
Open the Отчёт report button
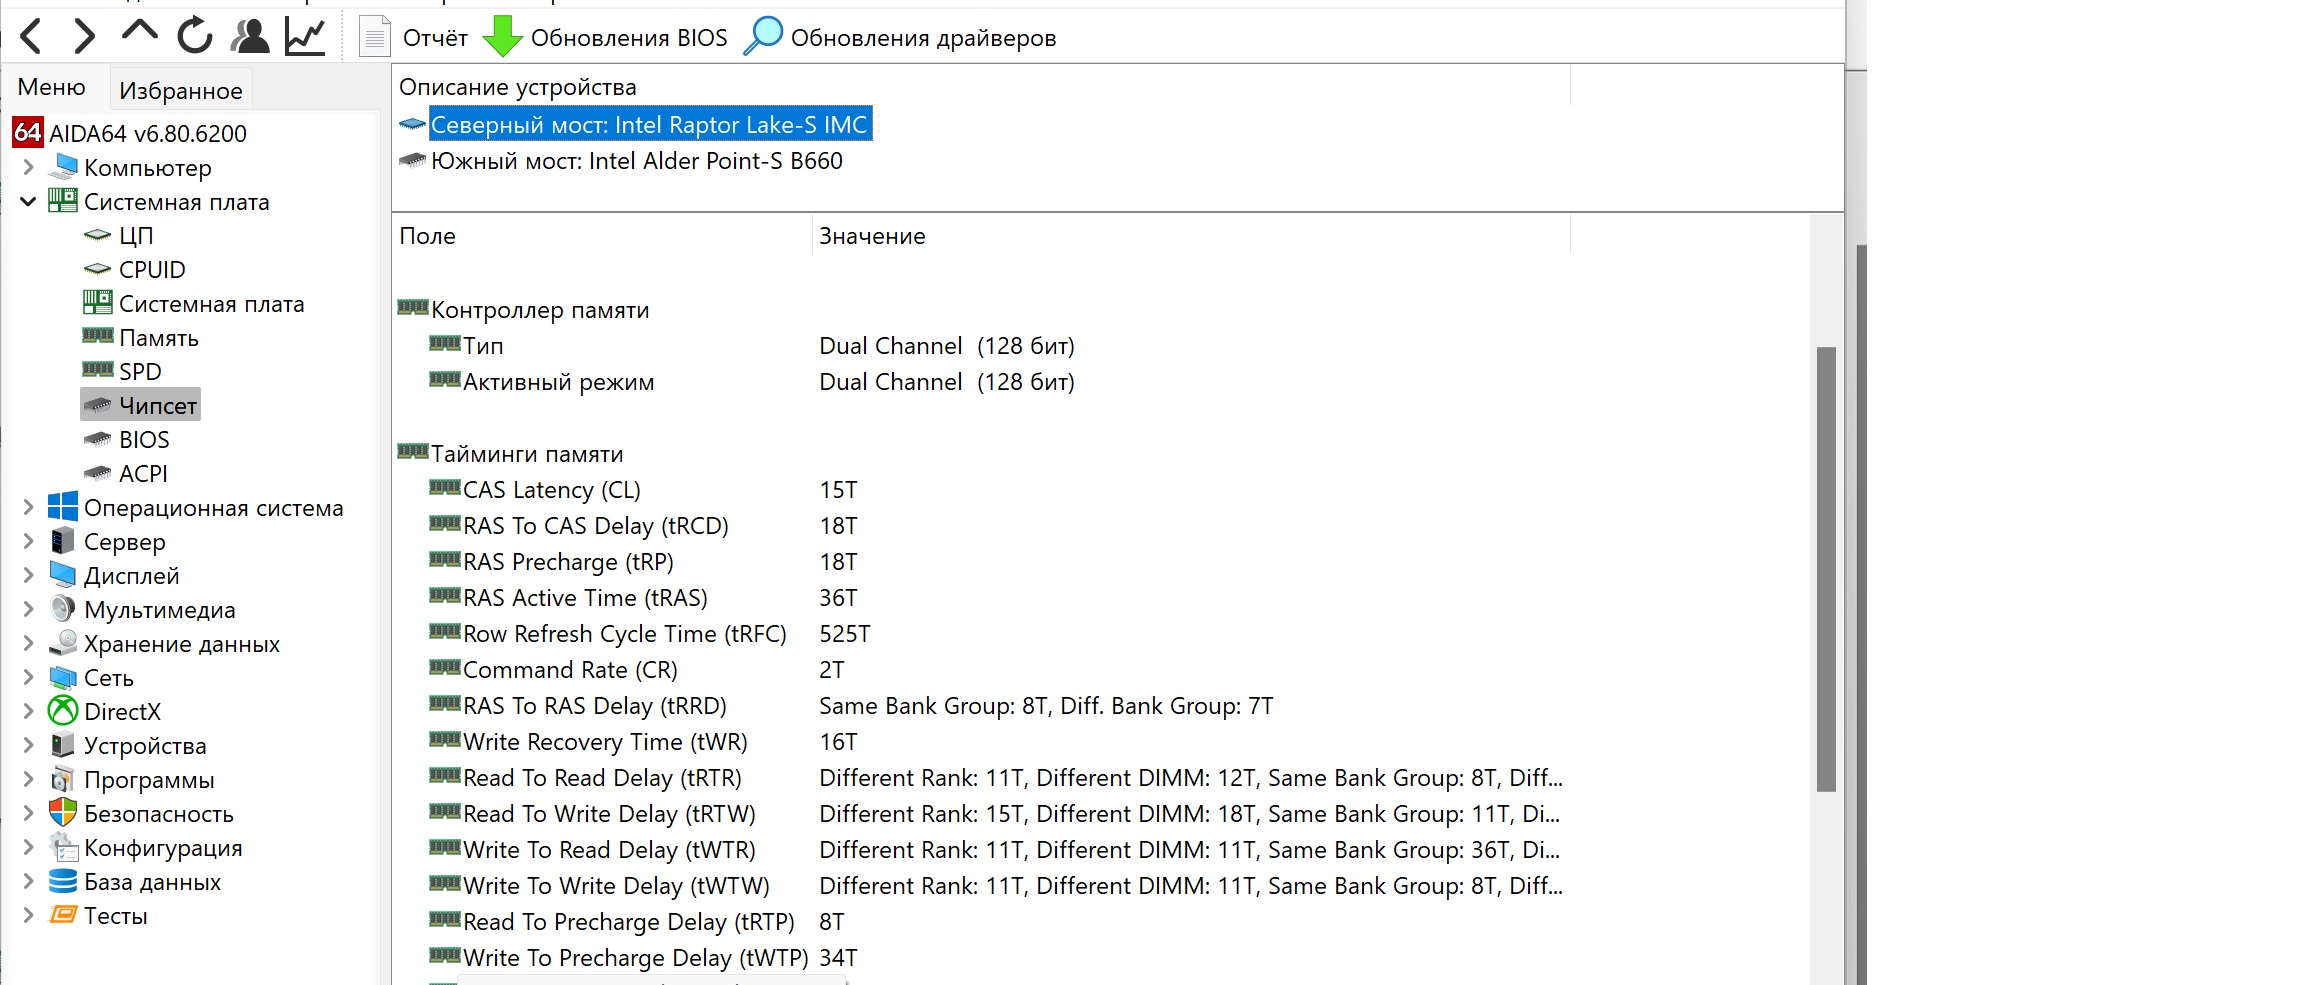pos(414,38)
